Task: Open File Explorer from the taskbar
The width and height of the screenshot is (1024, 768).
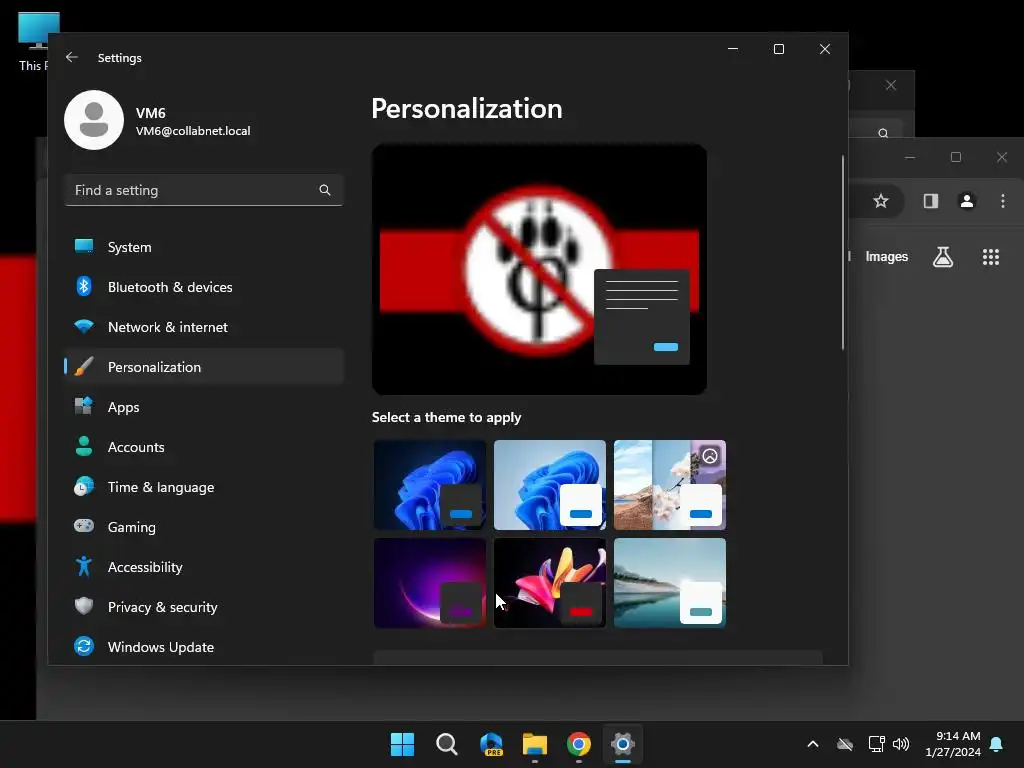Action: [535, 744]
